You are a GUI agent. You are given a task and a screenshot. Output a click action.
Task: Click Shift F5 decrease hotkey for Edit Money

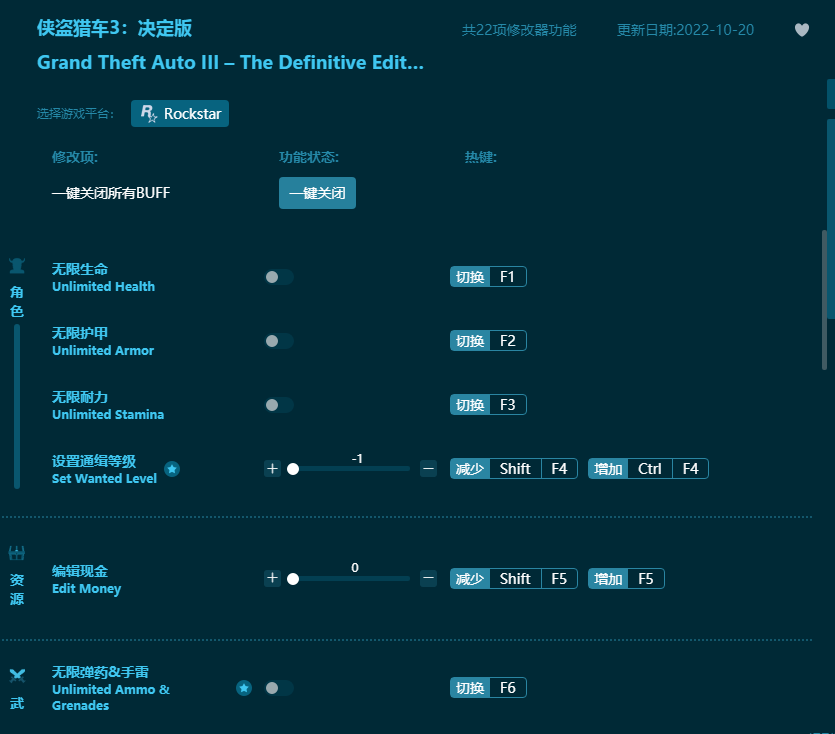[x=514, y=579]
